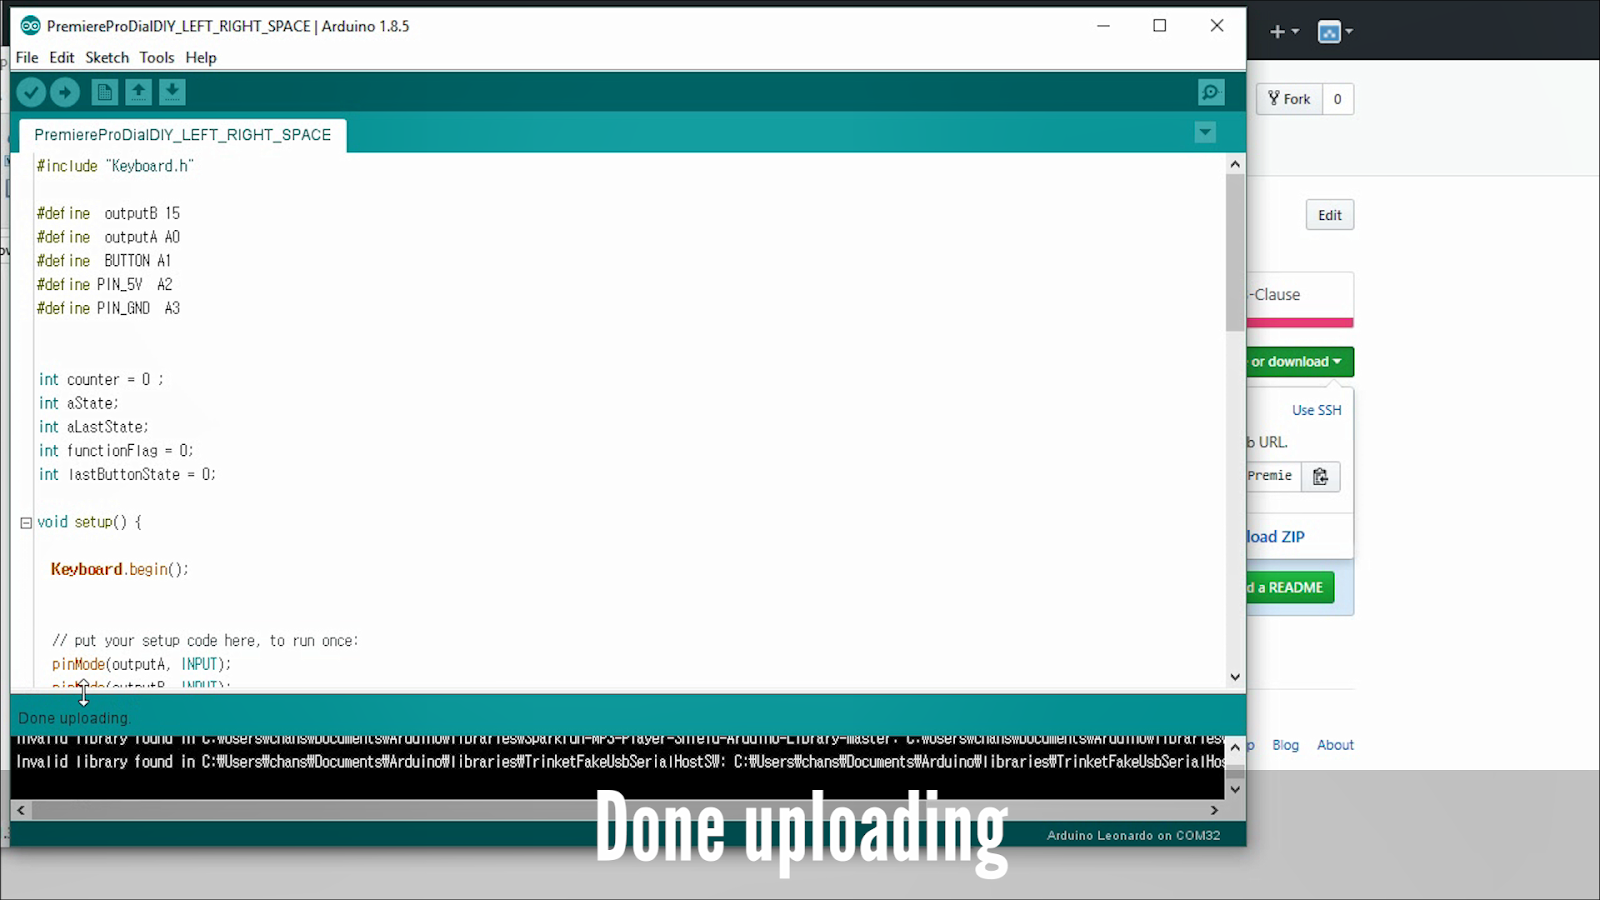
Task: Save the sketch with the Save icon
Action: coord(172,92)
